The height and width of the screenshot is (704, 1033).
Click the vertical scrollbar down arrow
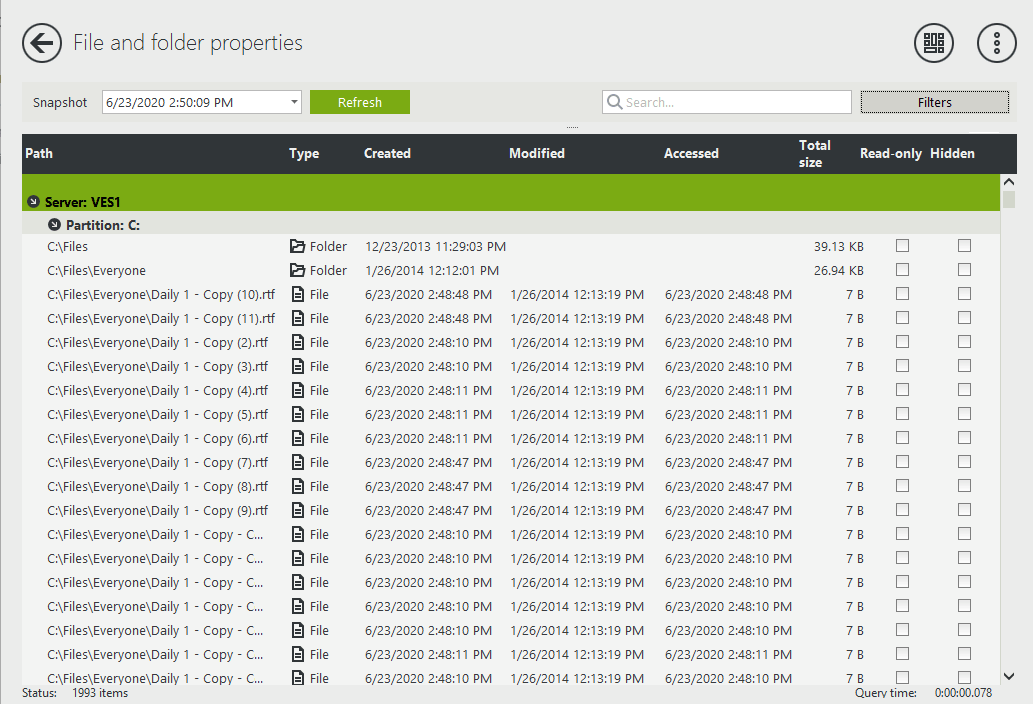(x=1008, y=676)
